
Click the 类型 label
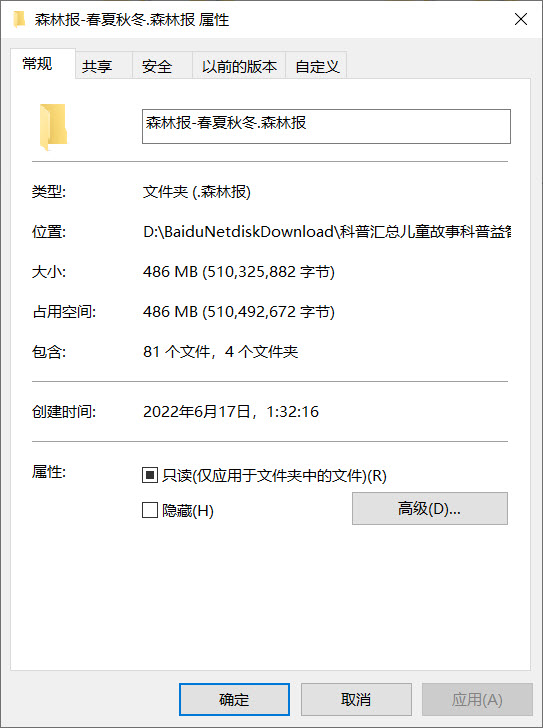point(49,191)
